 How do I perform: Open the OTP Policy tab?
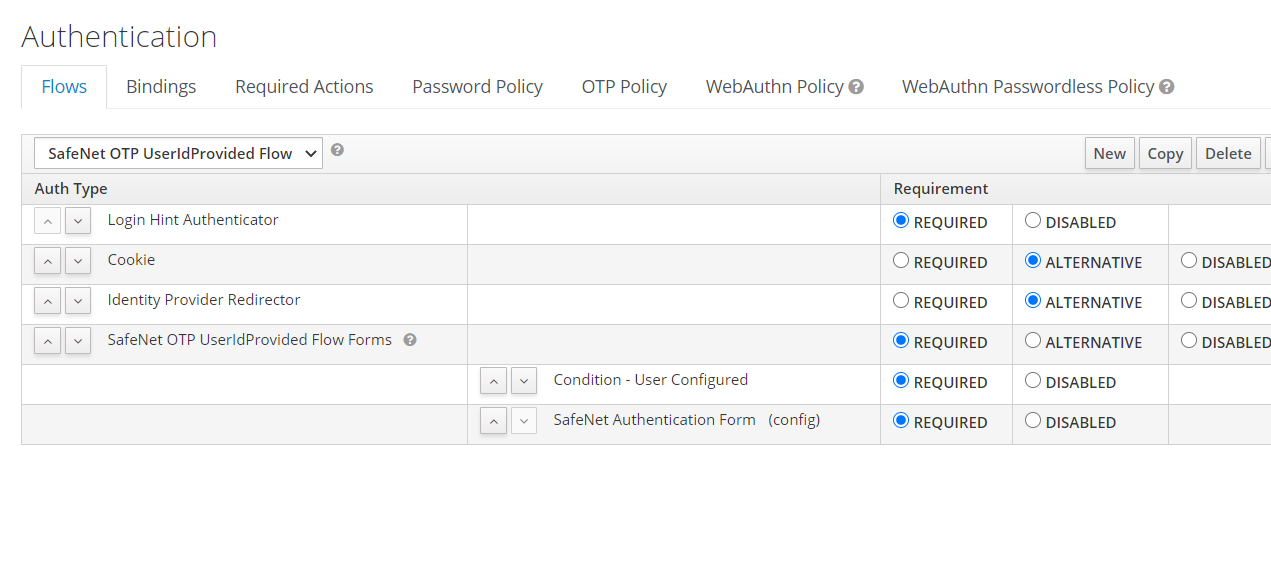(624, 87)
